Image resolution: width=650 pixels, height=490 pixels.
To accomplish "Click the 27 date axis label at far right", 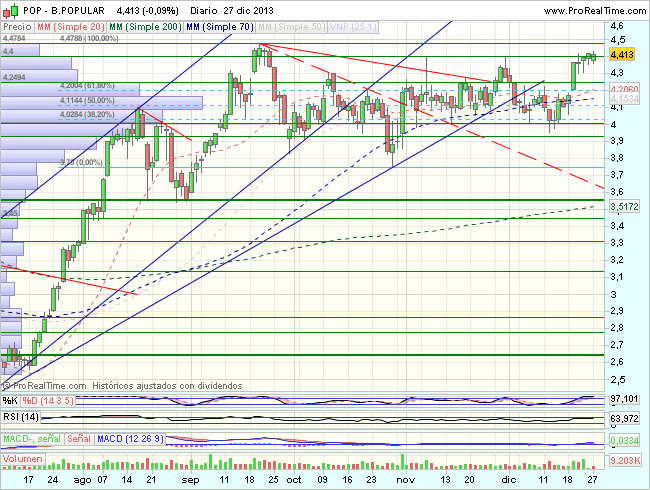I will pyautogui.click(x=593, y=480).
